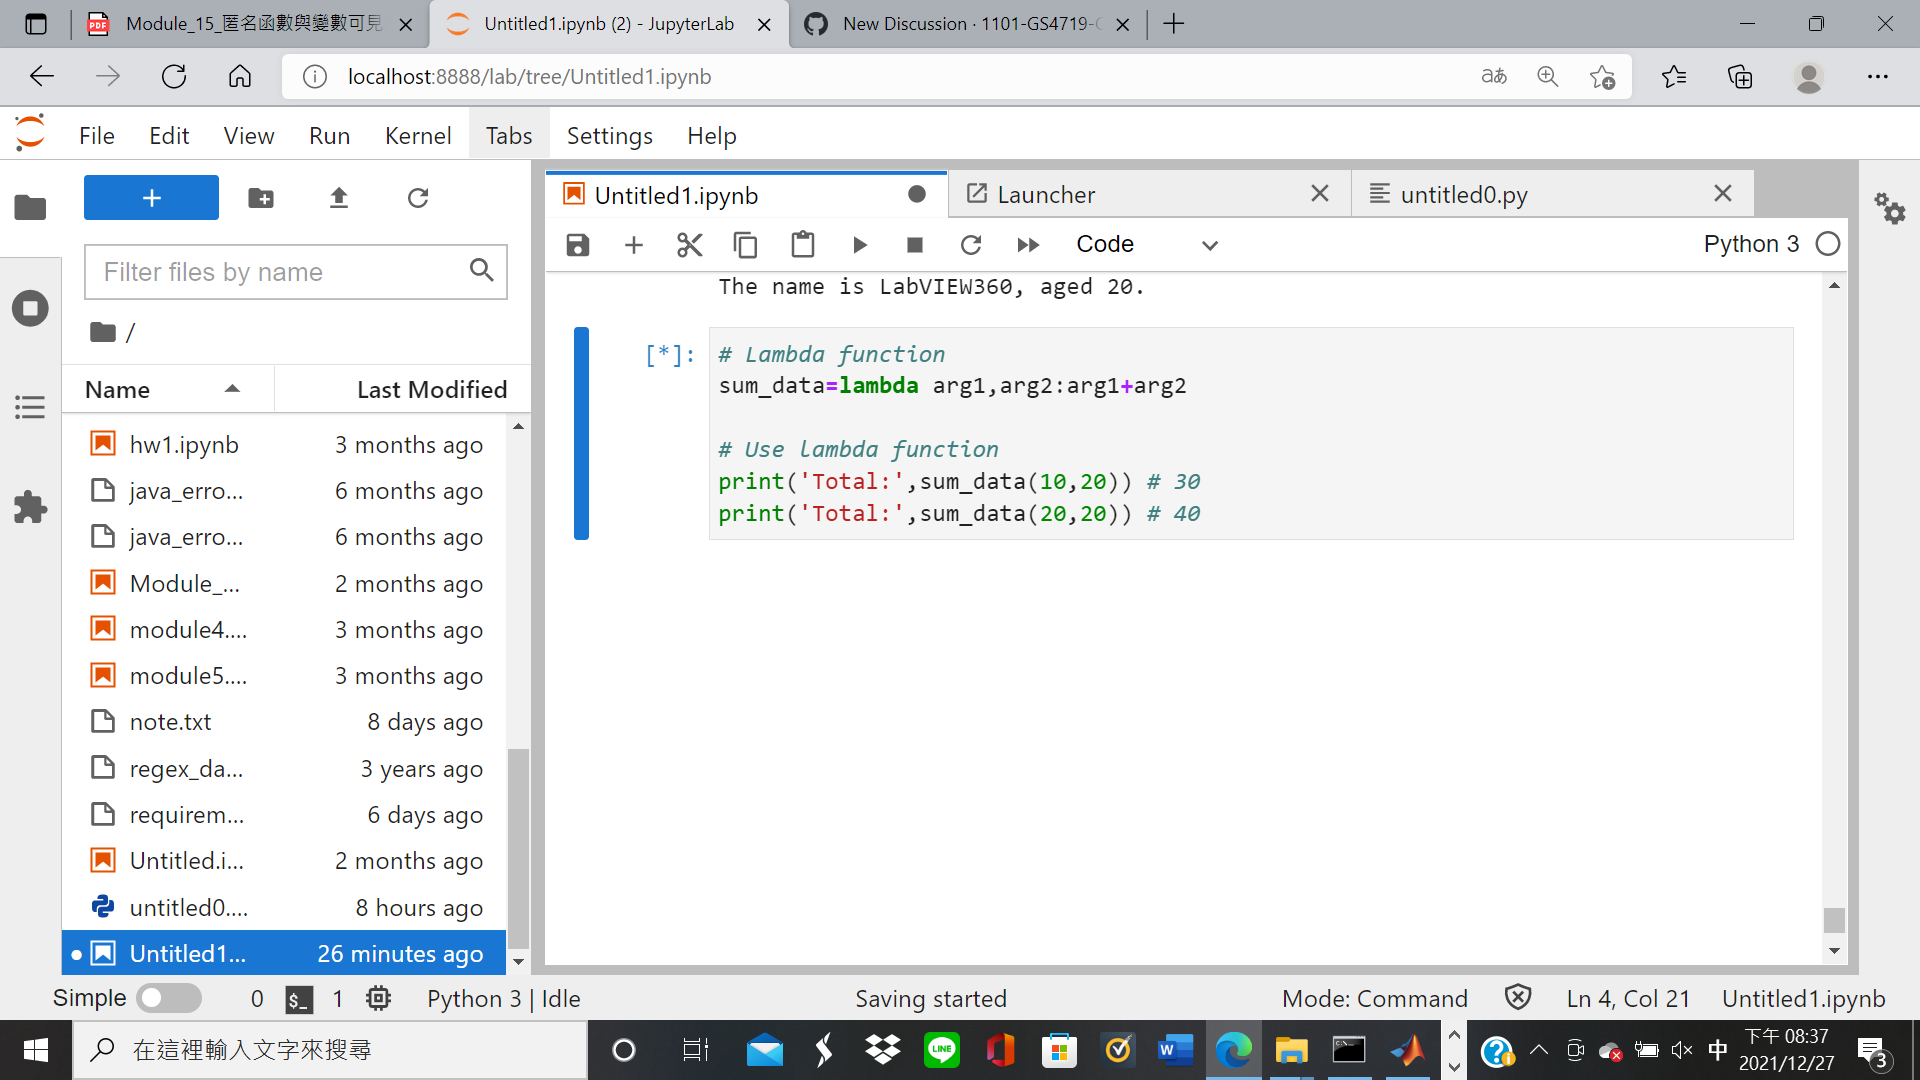Open the Kernel menu

[418, 135]
